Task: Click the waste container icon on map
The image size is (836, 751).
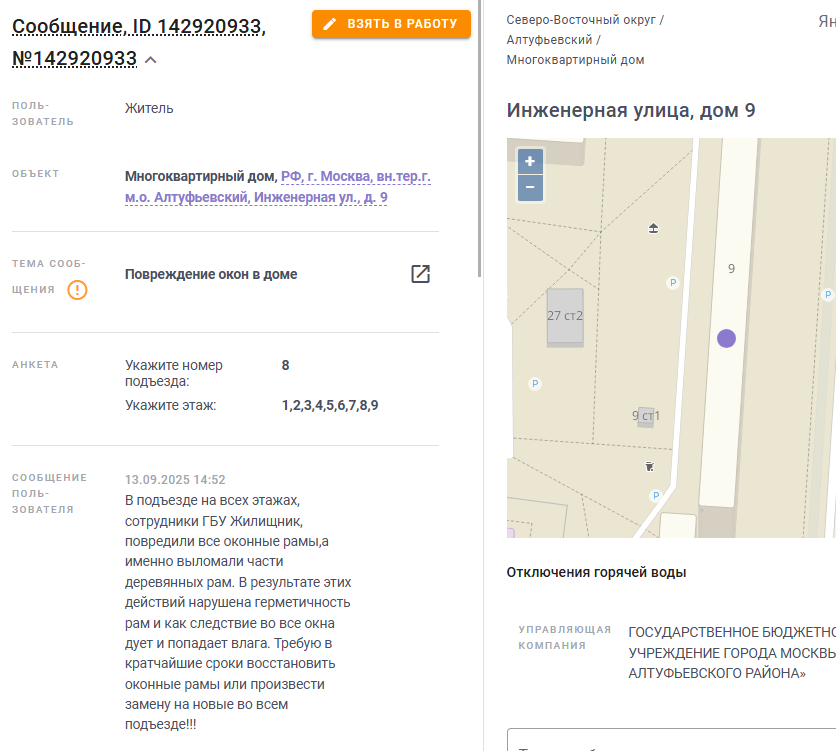Action: (649, 467)
